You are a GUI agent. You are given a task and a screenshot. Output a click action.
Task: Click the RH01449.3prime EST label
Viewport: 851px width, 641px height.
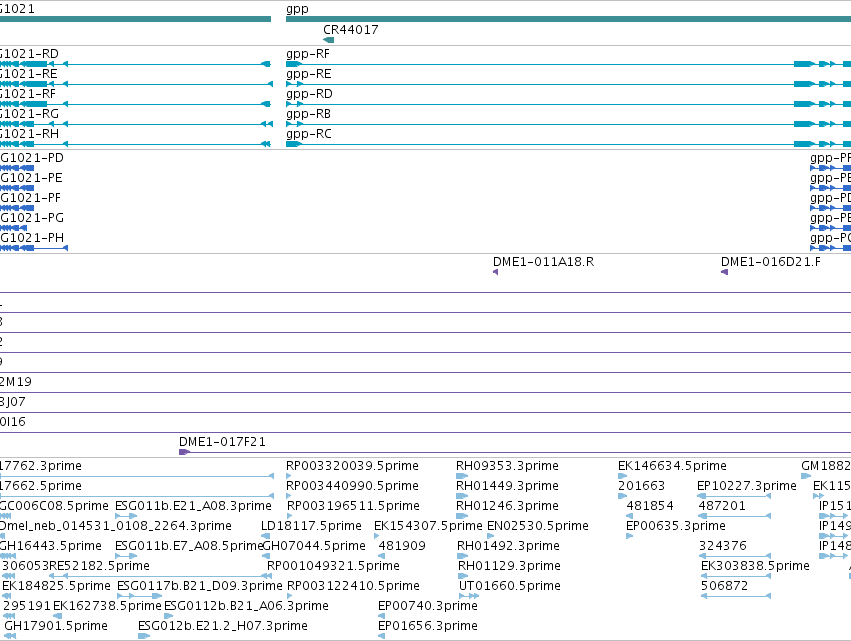(x=507, y=486)
